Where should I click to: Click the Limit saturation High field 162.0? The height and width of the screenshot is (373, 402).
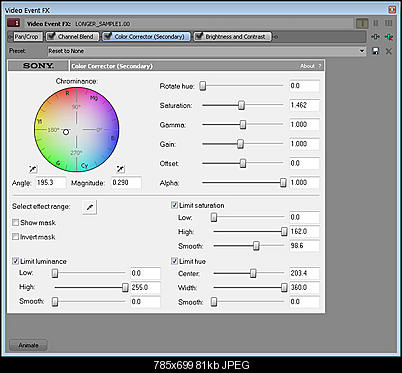[x=304, y=231]
